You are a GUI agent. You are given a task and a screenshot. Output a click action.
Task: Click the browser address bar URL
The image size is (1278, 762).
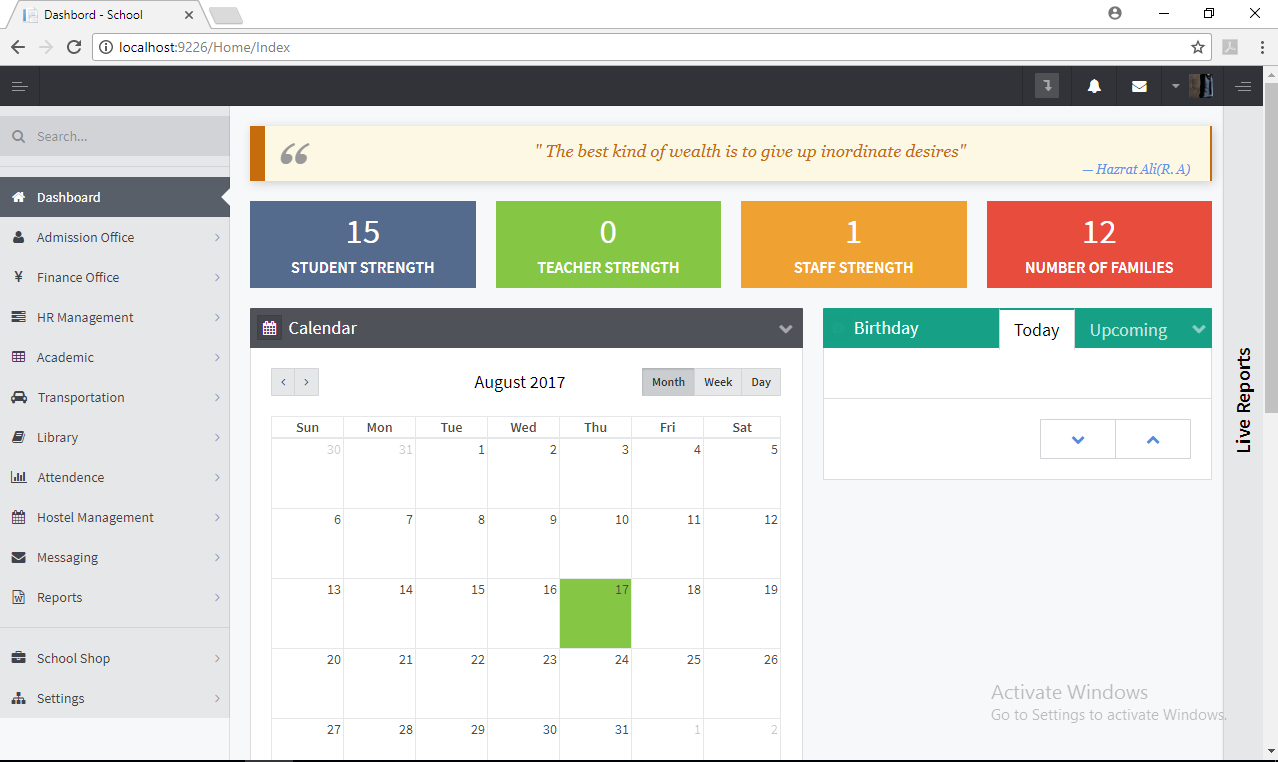point(205,47)
